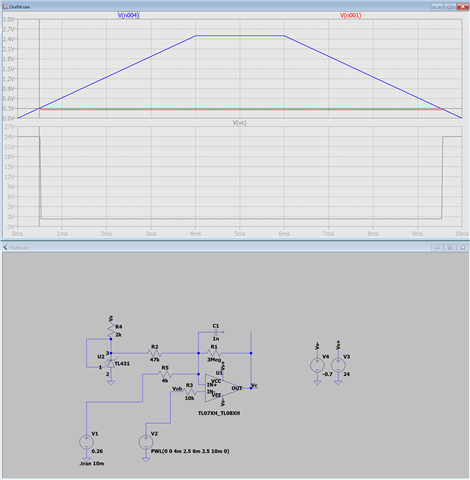
Task: Select the C1 capacitor symbol
Action: (x=216, y=332)
